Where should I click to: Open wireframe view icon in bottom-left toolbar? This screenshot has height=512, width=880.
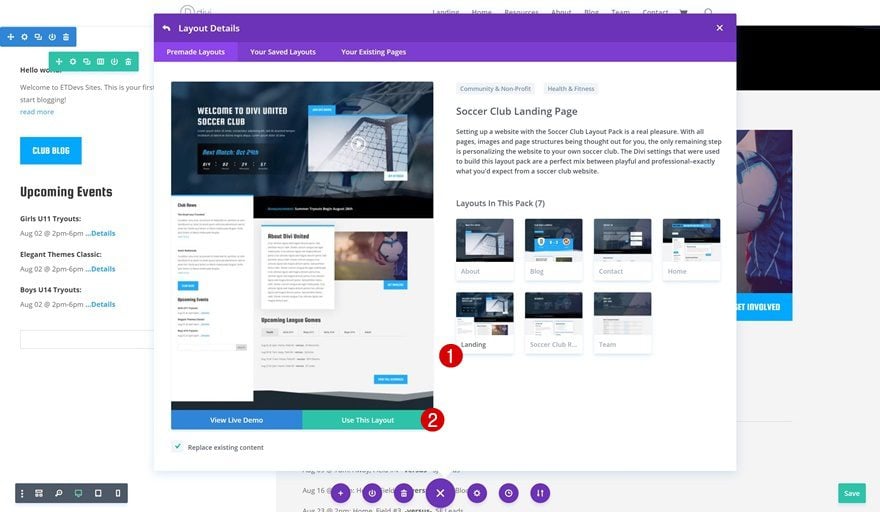[39, 493]
